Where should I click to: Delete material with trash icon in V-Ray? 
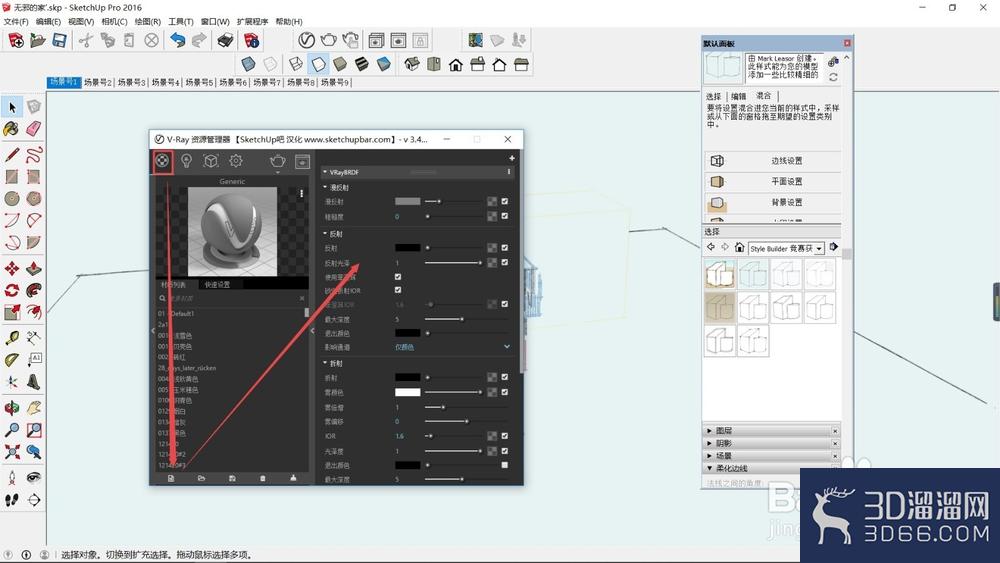263,478
